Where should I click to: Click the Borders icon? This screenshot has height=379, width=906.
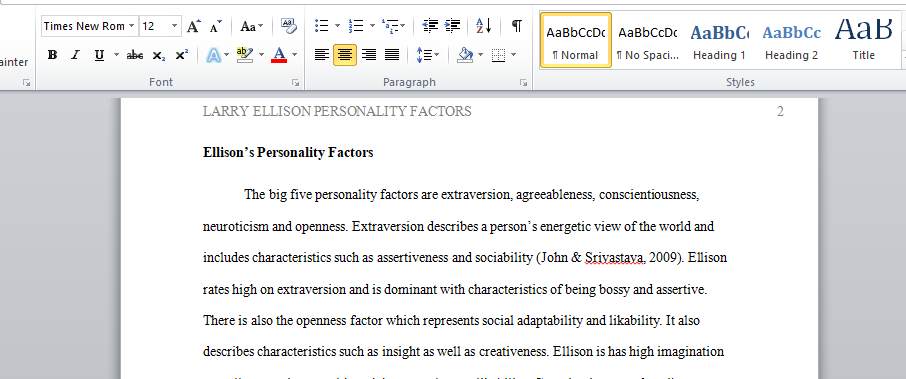click(498, 55)
